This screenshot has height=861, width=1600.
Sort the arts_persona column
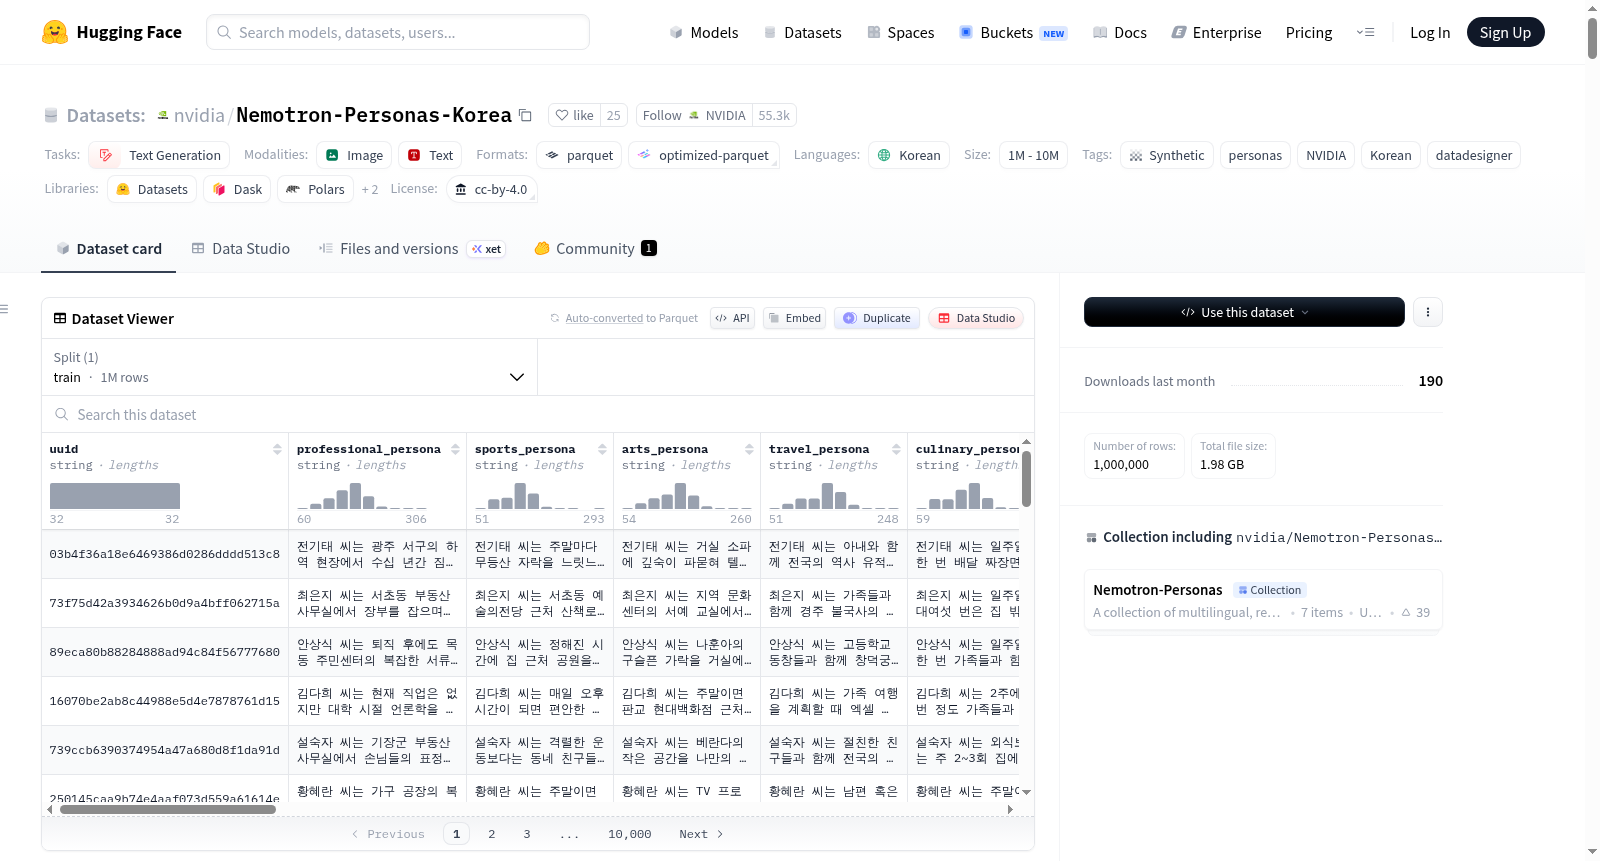point(749,449)
